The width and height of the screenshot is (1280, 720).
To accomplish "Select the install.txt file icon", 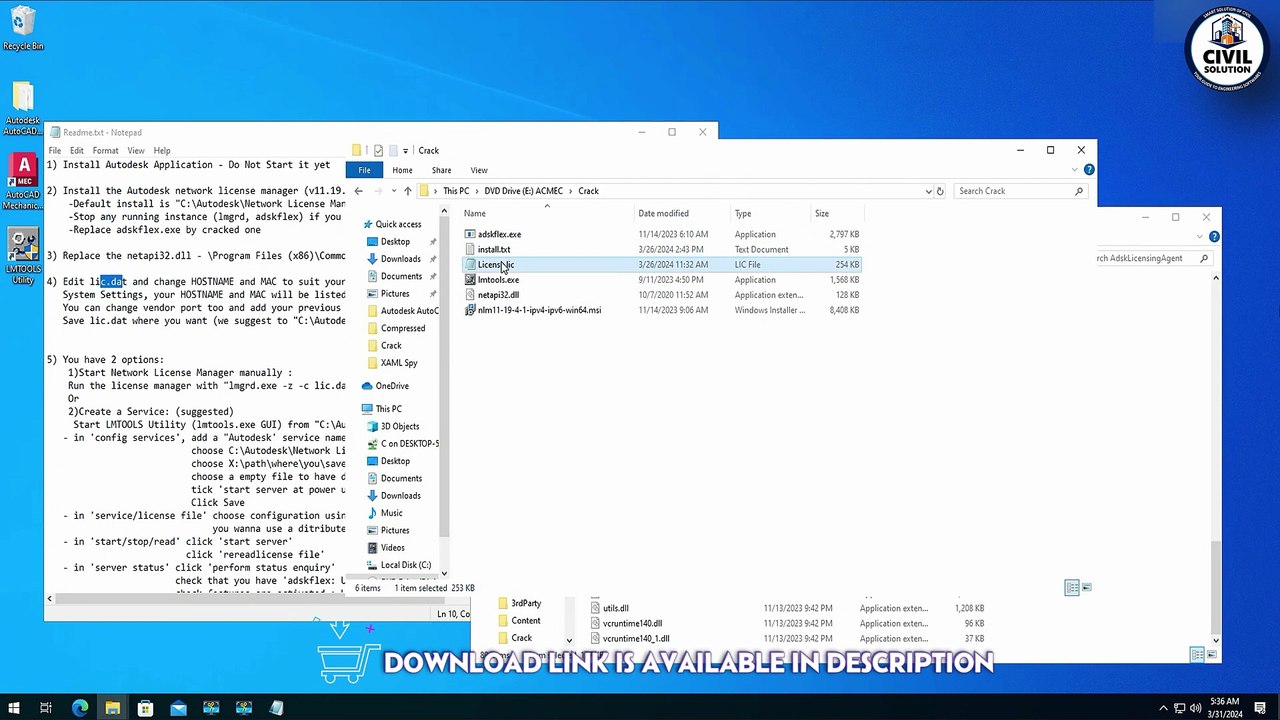I will [470, 249].
